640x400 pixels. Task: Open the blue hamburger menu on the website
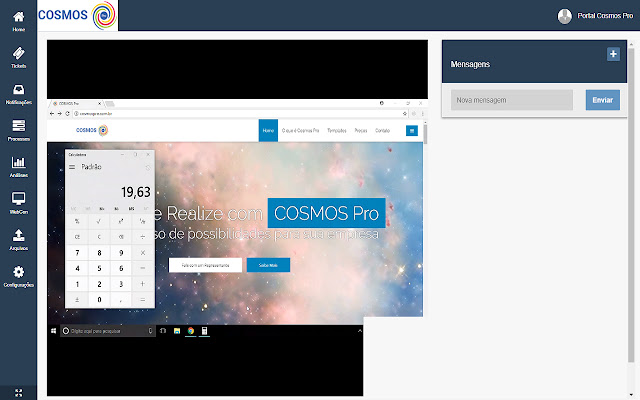pos(412,131)
